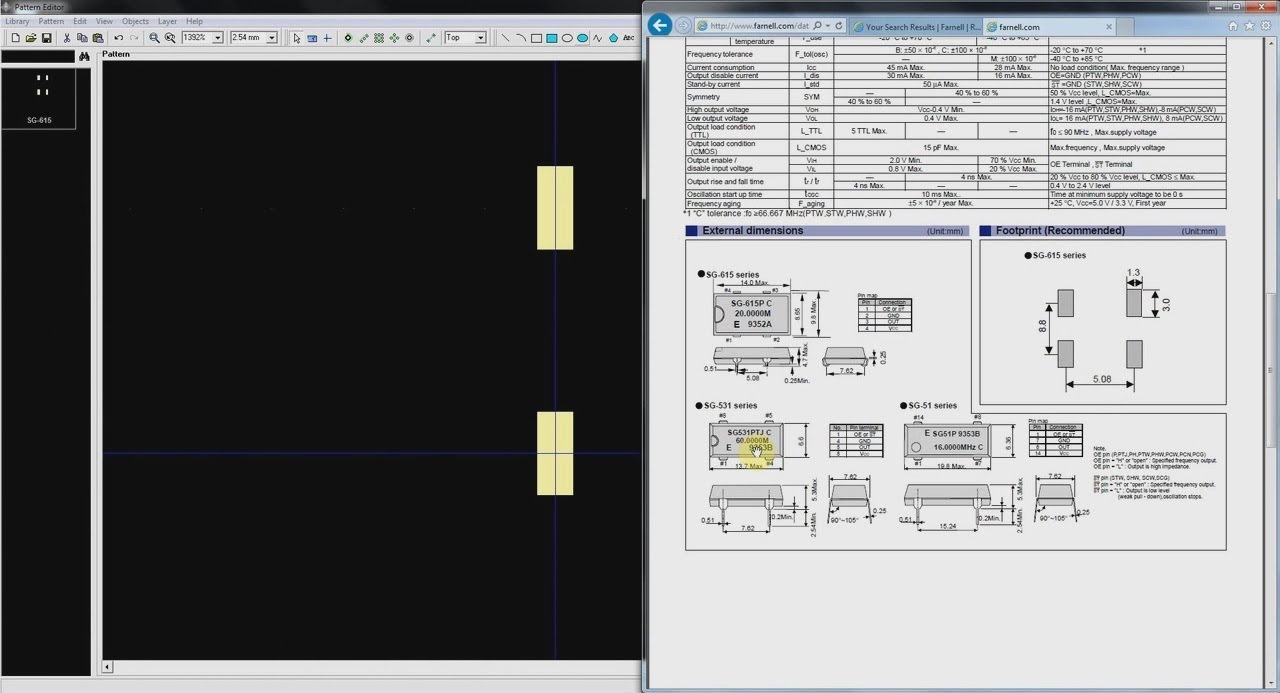Screen dimensions: 1280x693
Task: Select the filled rectangle tool
Action: 552,38
